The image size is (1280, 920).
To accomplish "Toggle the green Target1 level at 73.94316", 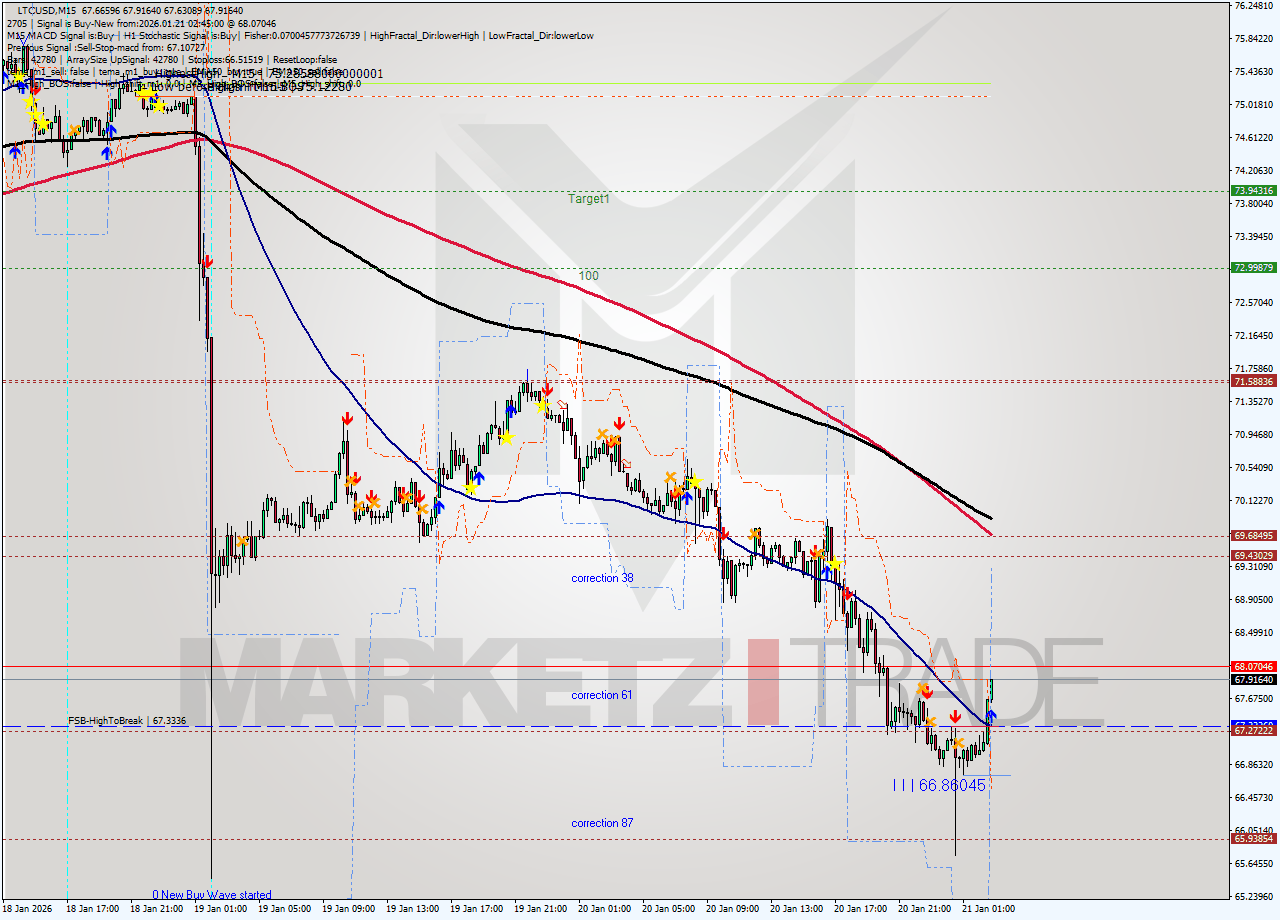I will 1253,189.
